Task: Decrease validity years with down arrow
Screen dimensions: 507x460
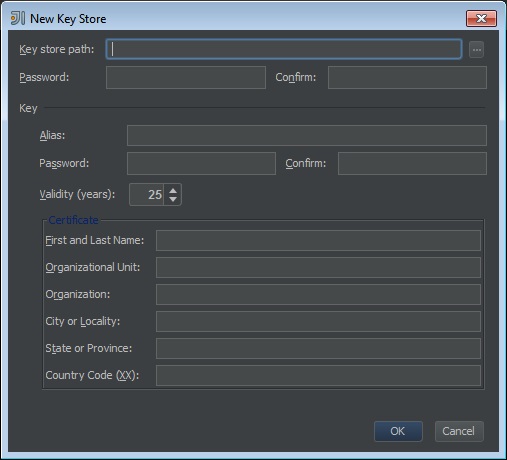Action: [173, 199]
